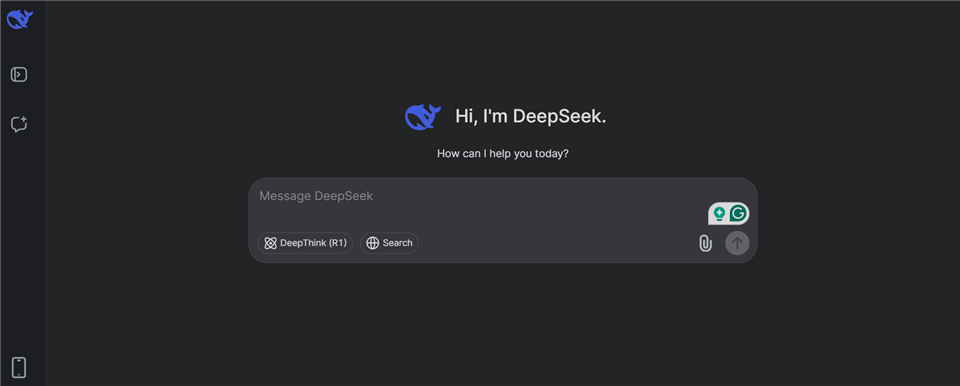Click the atom icon in DeepThink button

coord(270,243)
